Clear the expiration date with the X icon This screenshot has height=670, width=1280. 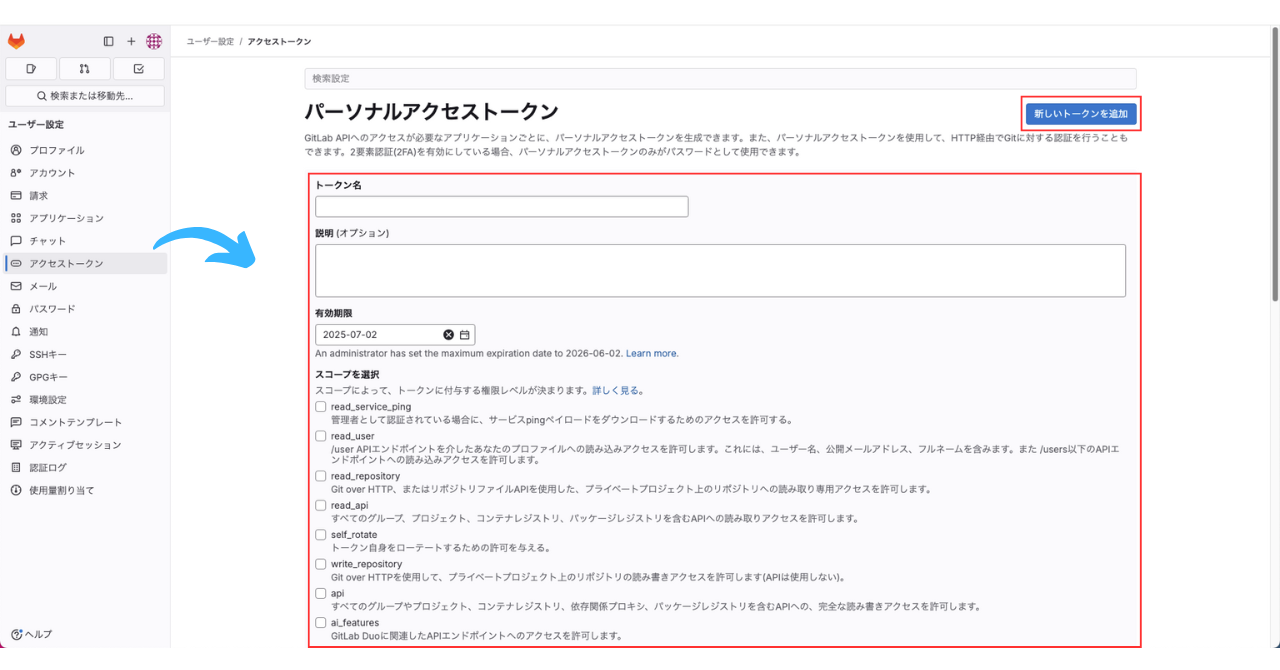(x=448, y=335)
